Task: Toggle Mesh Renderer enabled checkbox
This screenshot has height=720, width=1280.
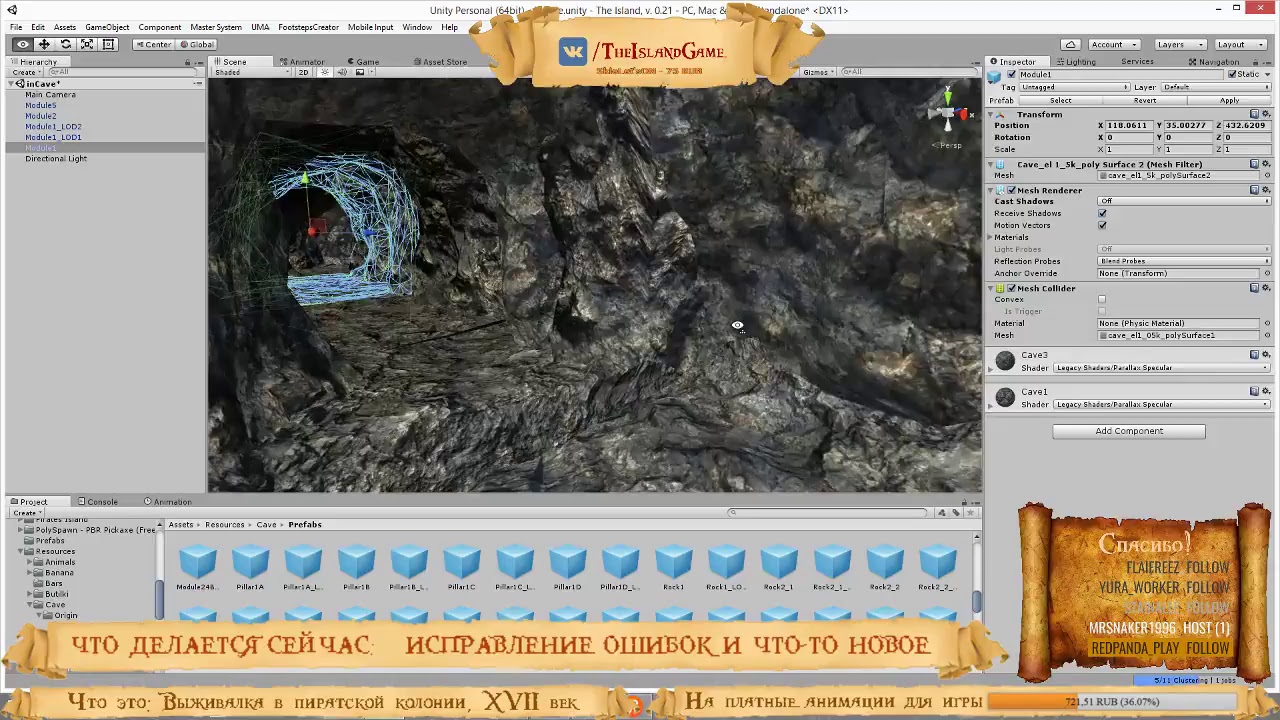Action: [1011, 190]
